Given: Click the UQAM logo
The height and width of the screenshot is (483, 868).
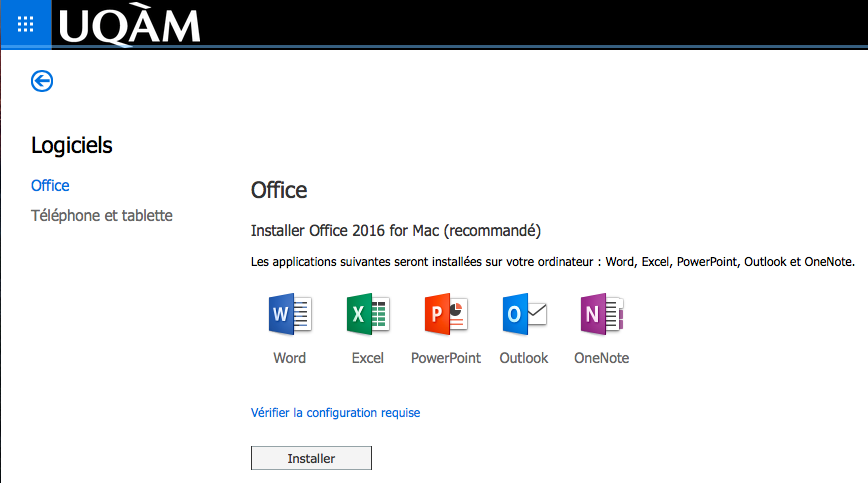Looking at the screenshot, I should [129, 25].
